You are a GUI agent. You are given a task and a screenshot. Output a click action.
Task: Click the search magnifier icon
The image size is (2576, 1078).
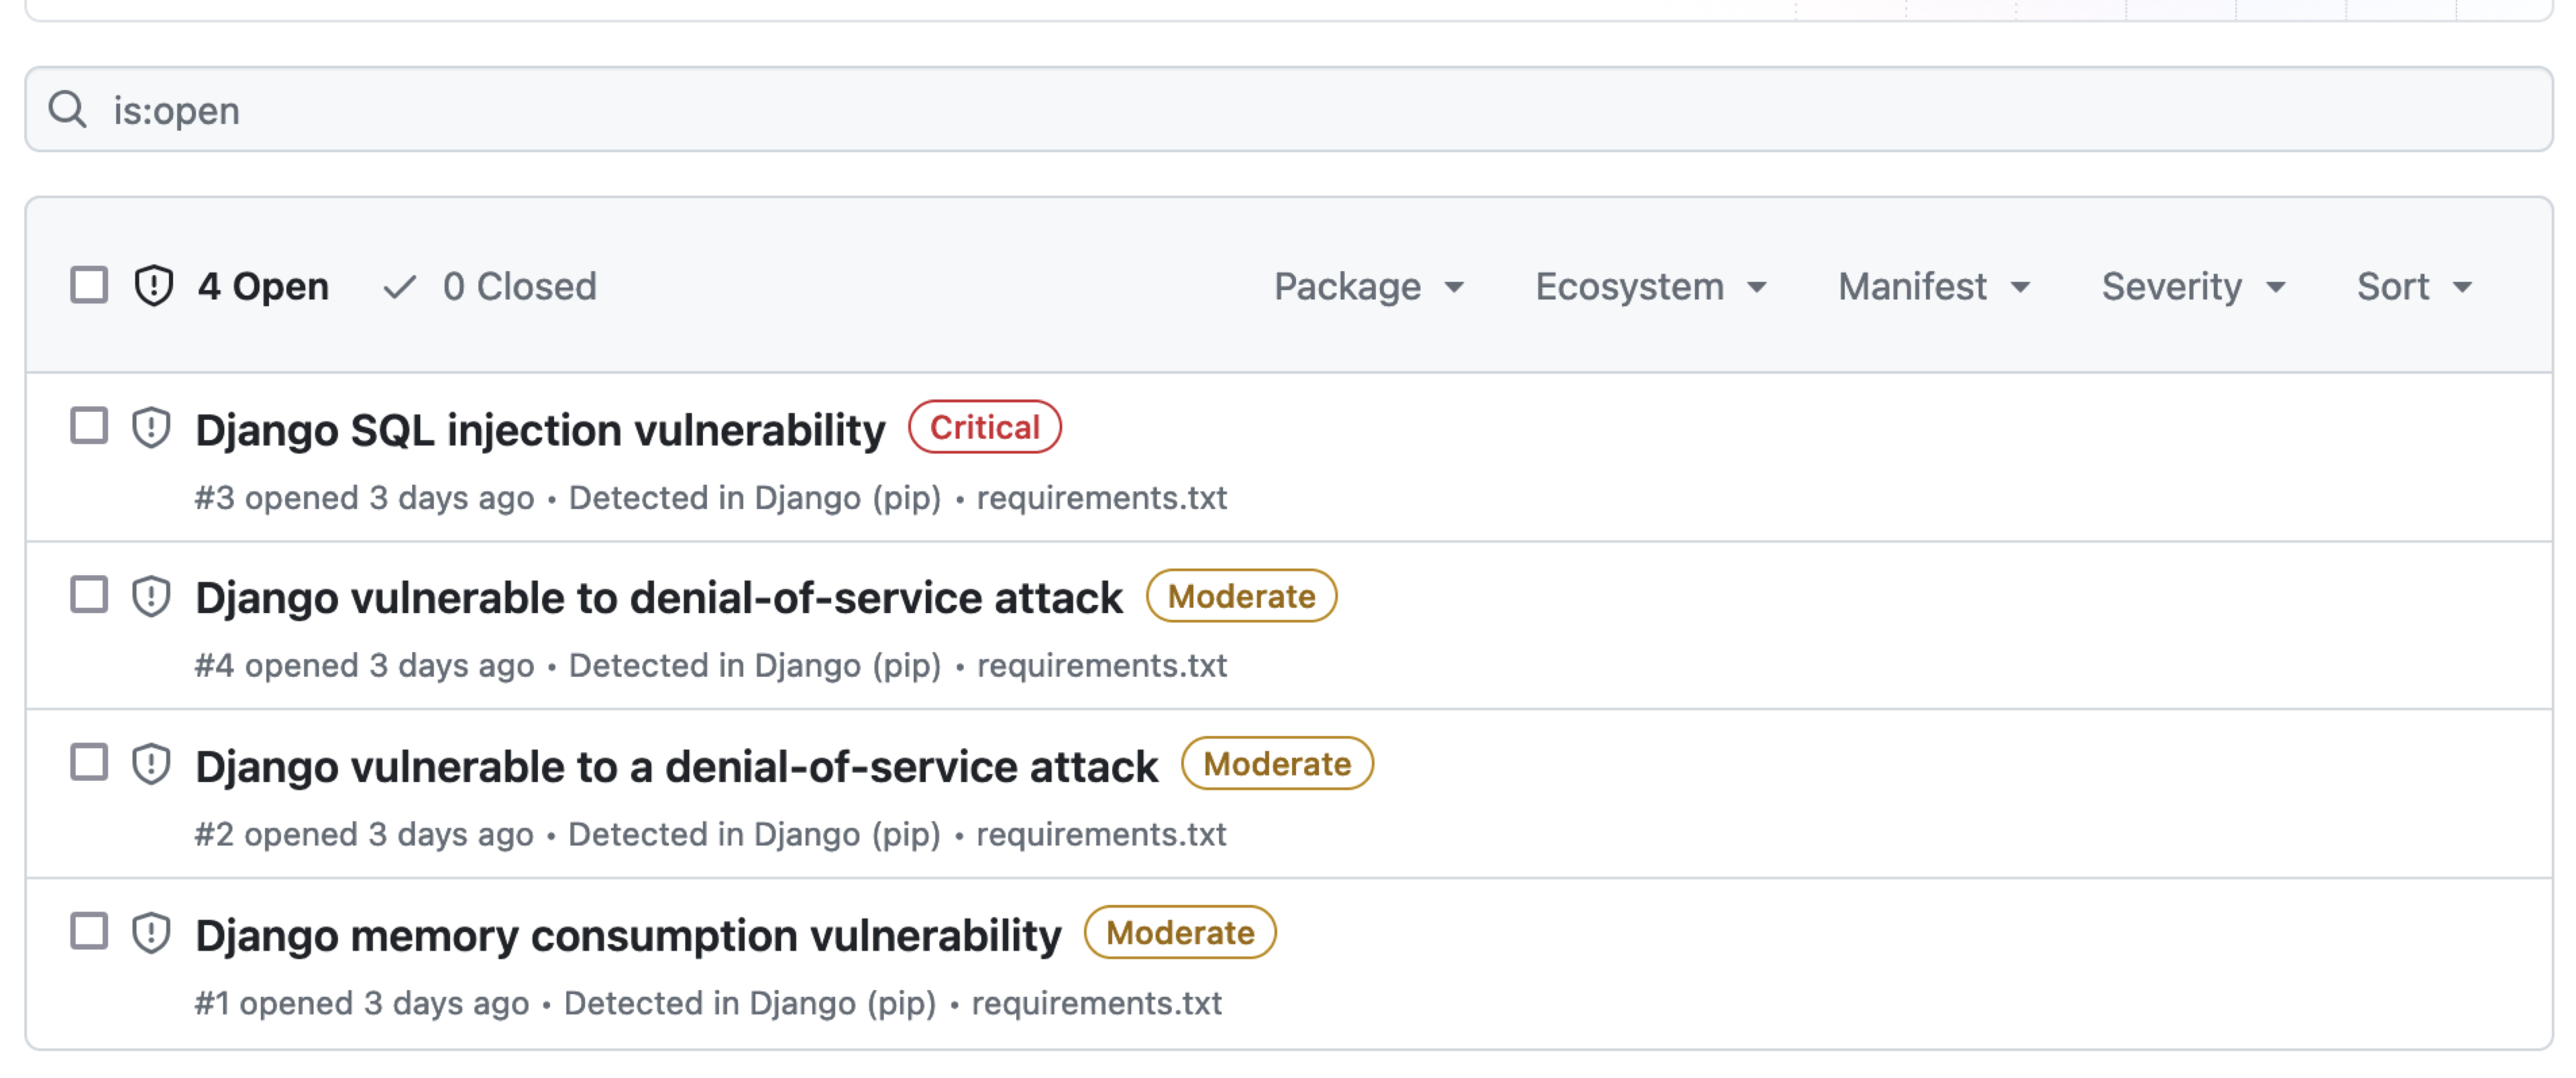[67, 109]
